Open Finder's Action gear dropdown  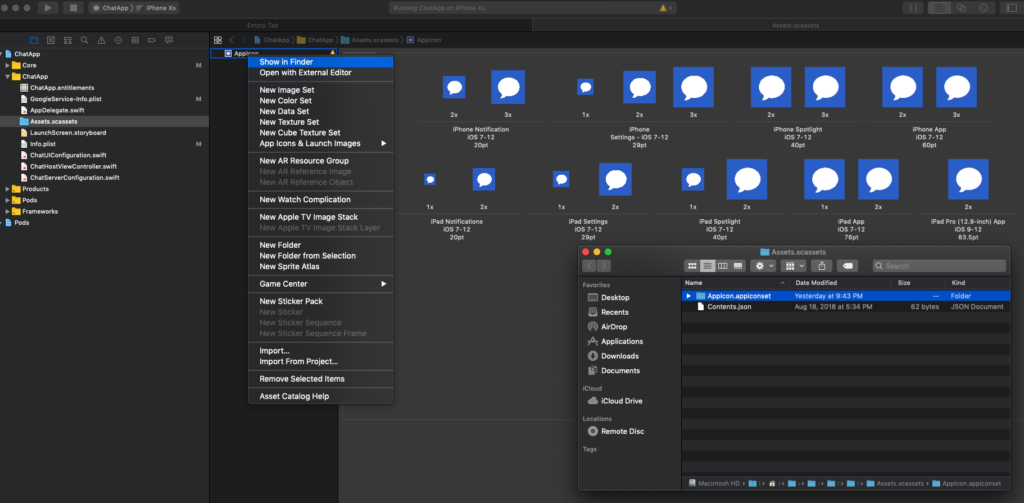764,266
